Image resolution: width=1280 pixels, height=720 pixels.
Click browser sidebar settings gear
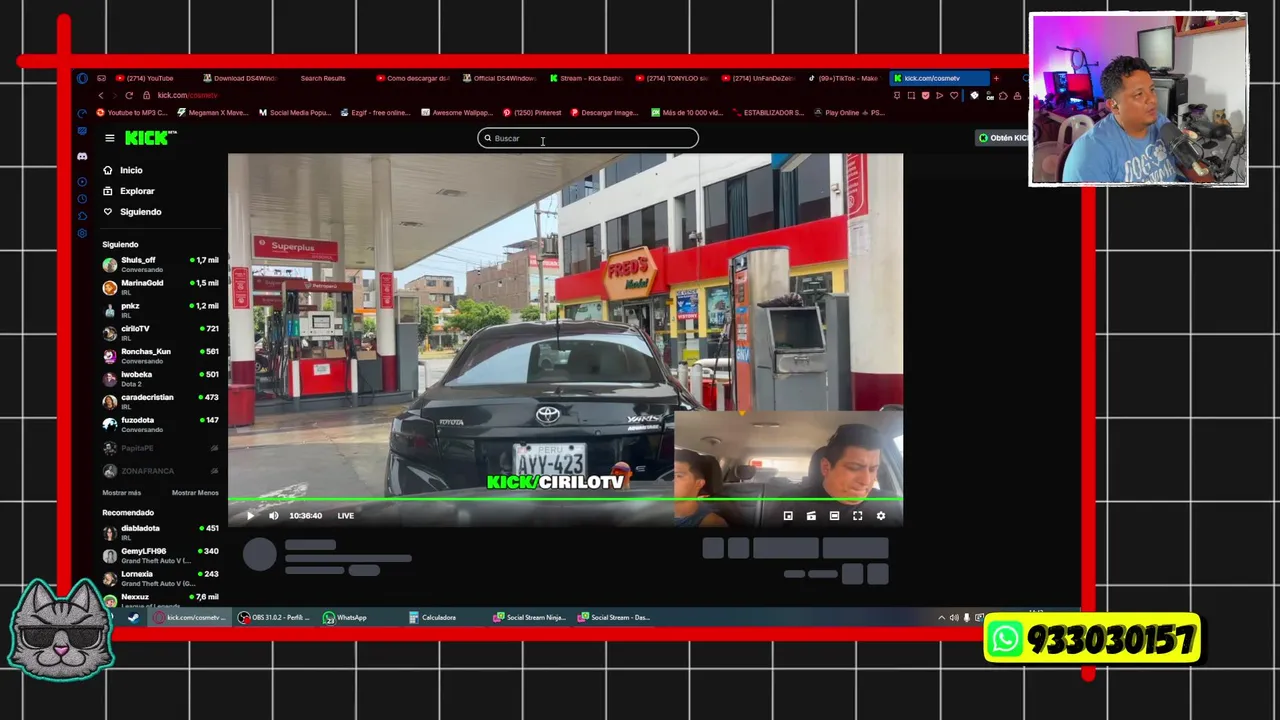point(82,234)
